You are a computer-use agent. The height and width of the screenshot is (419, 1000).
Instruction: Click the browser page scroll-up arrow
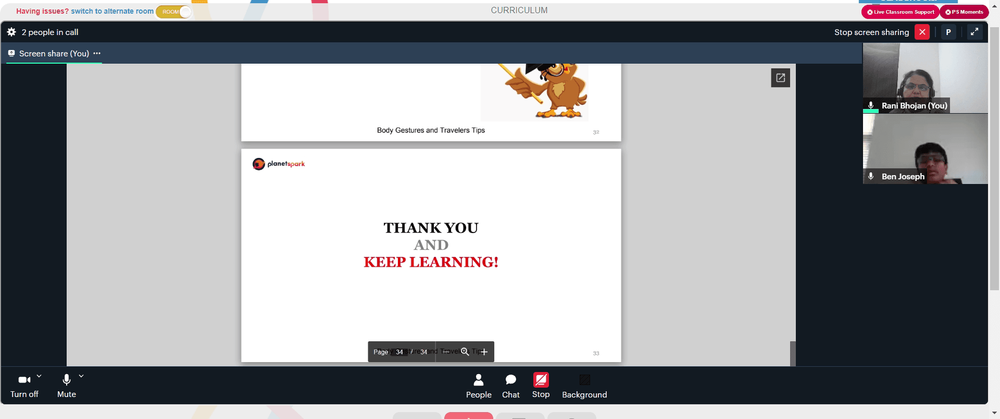(994, 4)
